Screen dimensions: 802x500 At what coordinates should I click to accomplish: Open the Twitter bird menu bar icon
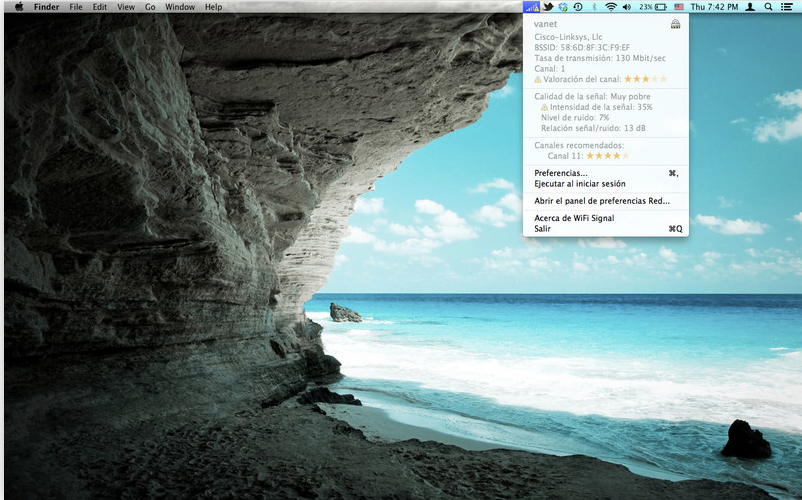click(x=548, y=7)
